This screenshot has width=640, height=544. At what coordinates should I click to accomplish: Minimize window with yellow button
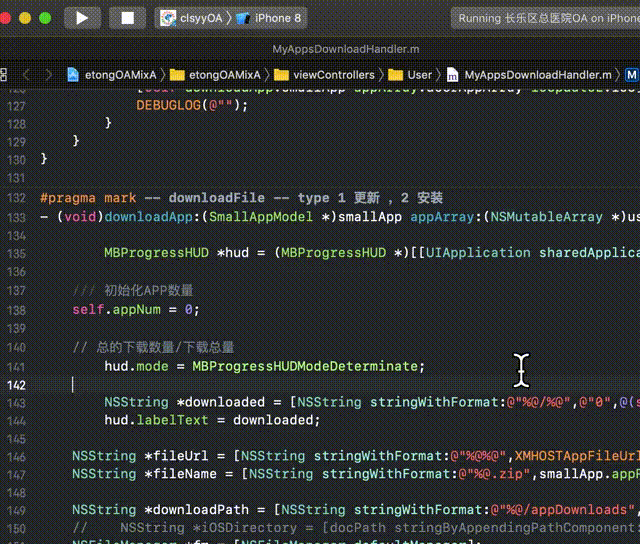[25, 18]
